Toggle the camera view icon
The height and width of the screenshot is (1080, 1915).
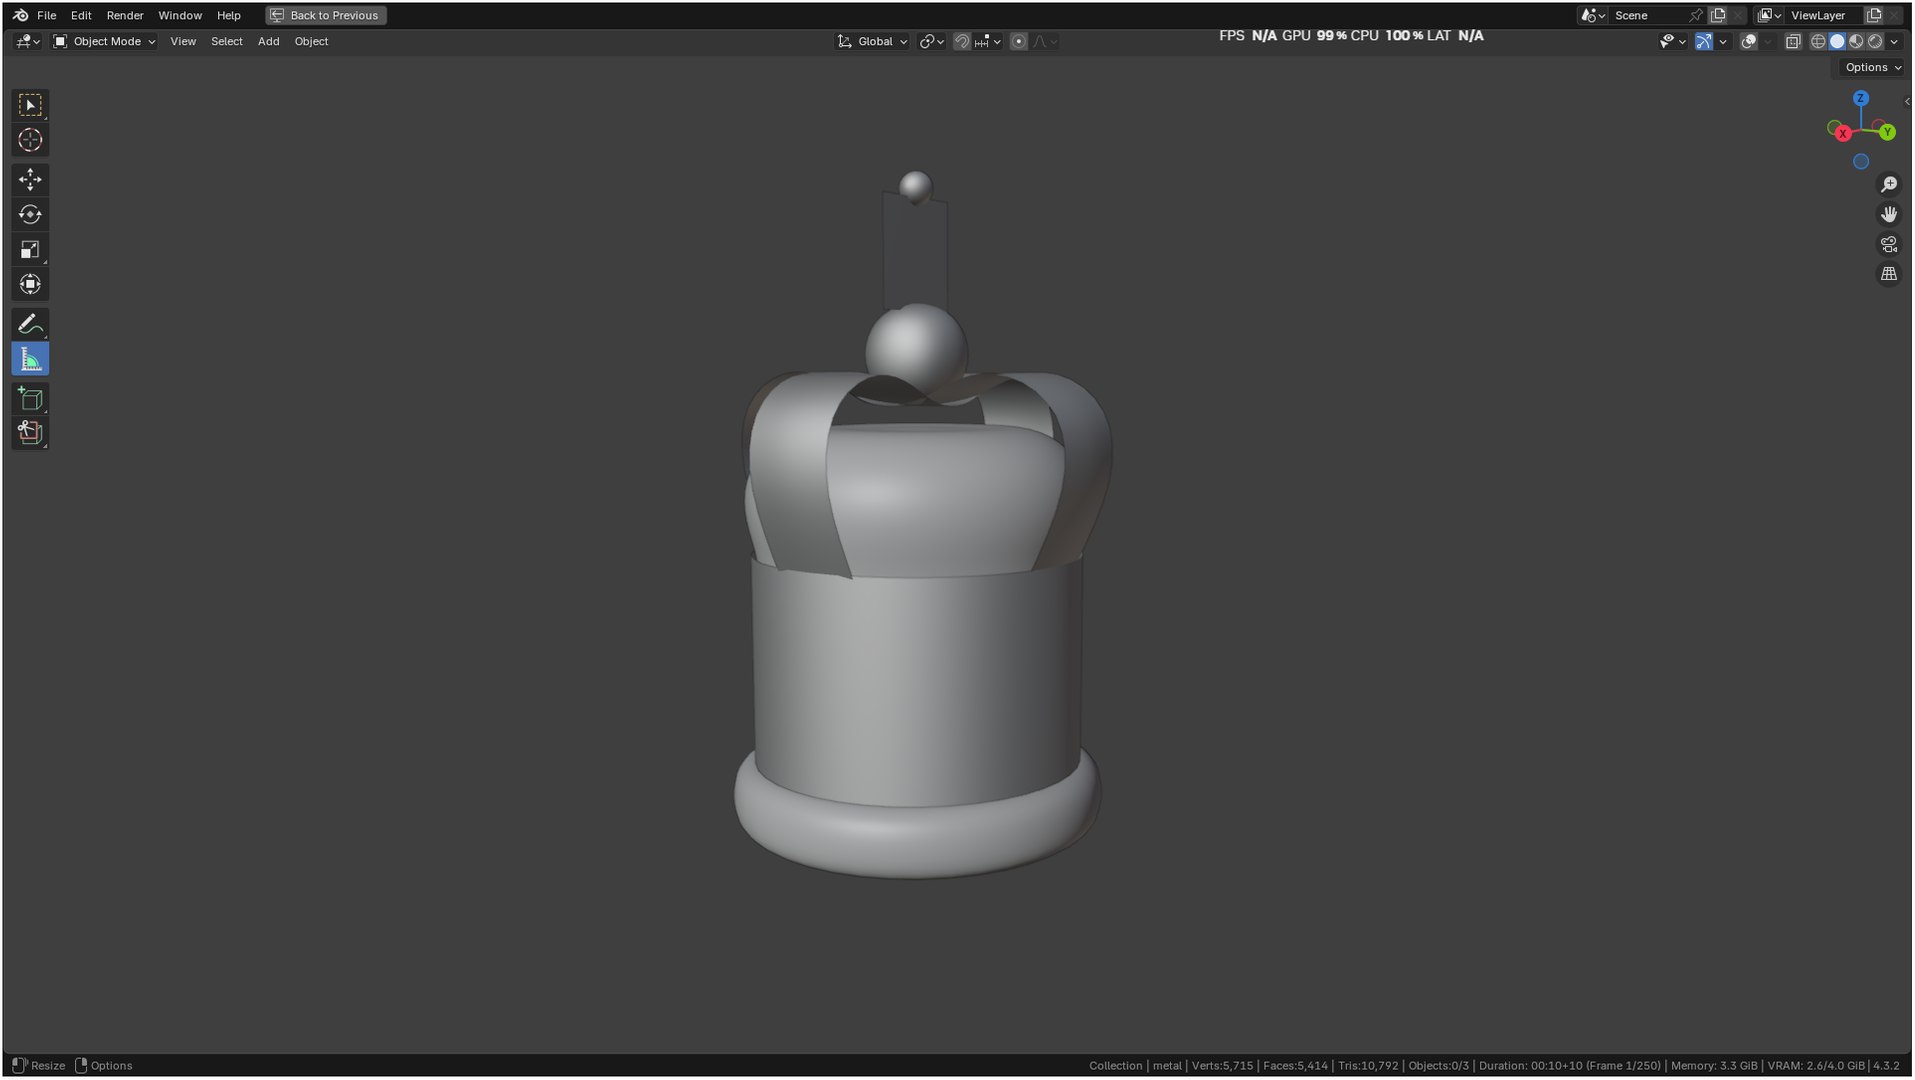(1888, 244)
